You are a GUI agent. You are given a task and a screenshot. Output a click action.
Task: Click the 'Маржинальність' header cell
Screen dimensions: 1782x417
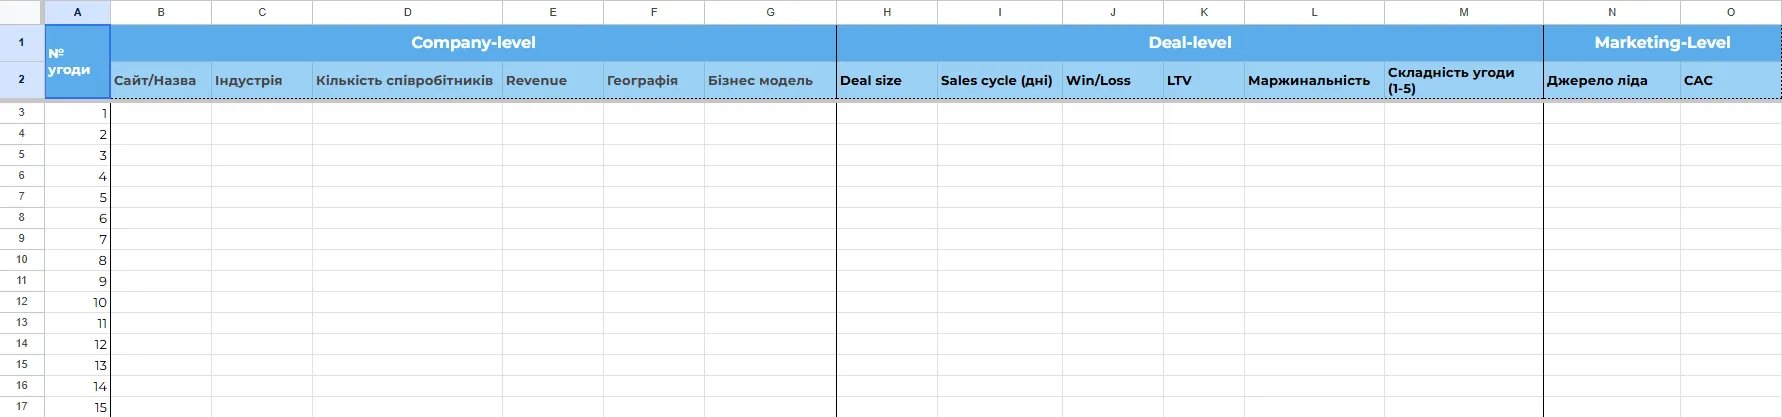[x=1314, y=81]
